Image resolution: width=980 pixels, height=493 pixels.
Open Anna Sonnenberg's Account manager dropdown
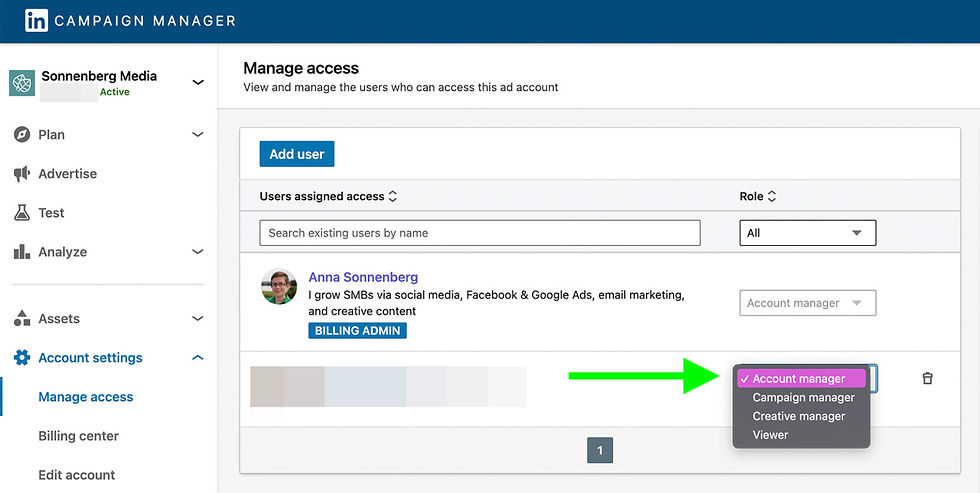coord(808,303)
